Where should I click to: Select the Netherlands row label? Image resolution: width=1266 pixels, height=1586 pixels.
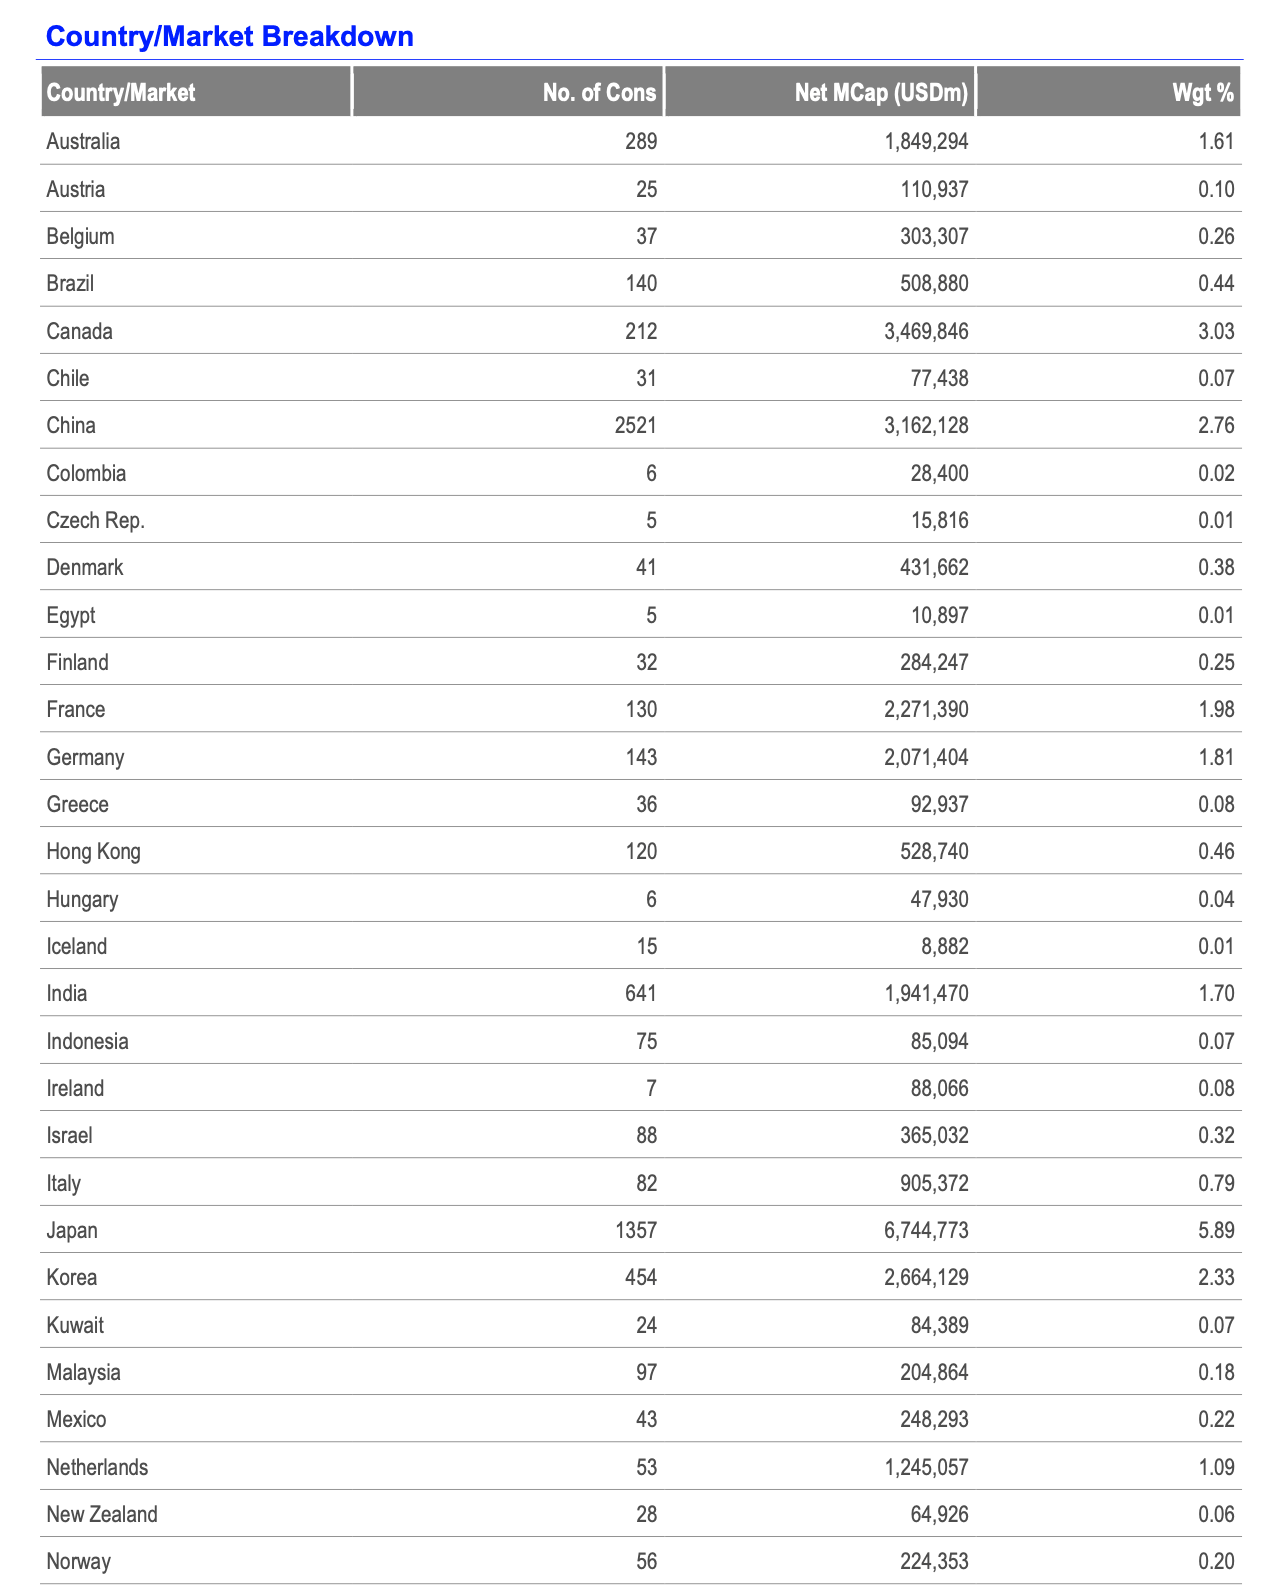coord(97,1467)
